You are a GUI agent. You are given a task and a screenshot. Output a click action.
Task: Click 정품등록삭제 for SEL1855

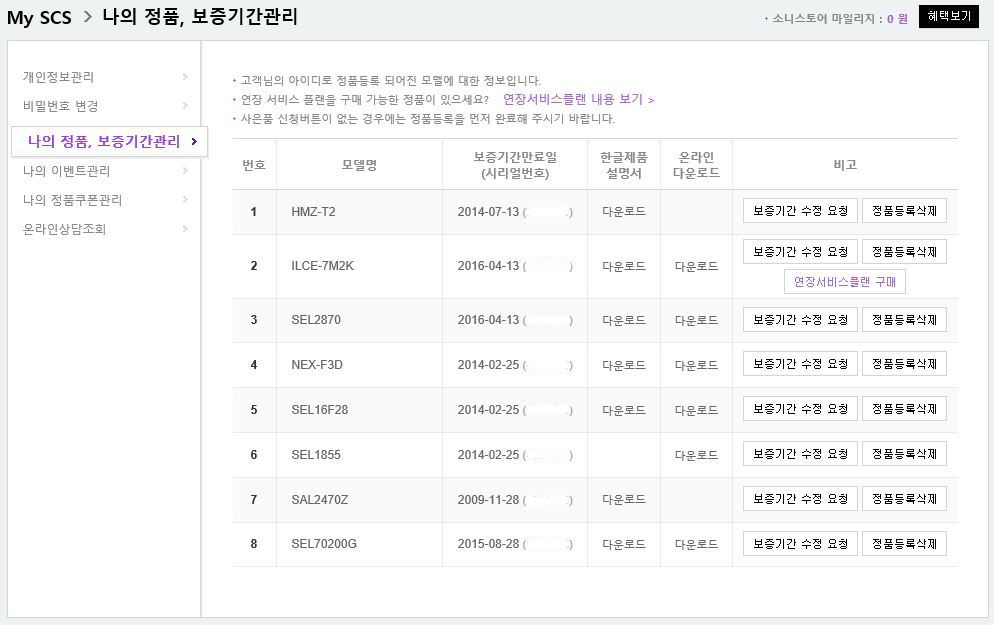(904, 454)
